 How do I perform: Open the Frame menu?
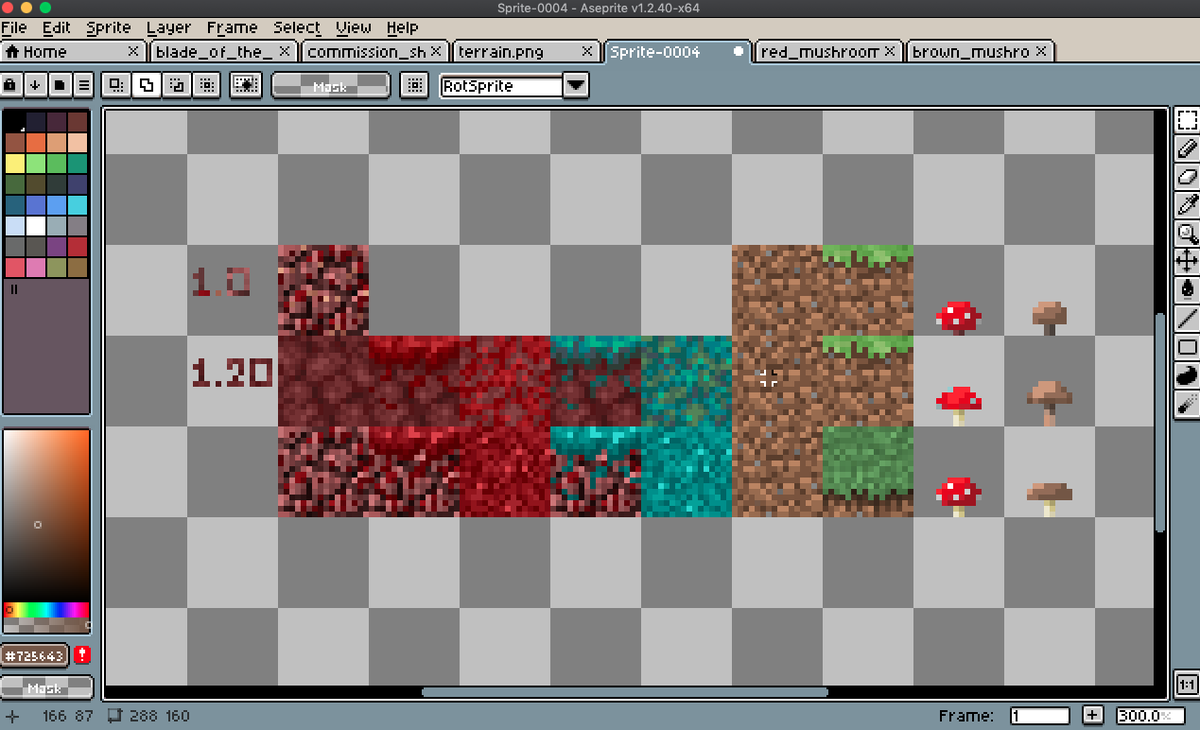(x=232, y=27)
